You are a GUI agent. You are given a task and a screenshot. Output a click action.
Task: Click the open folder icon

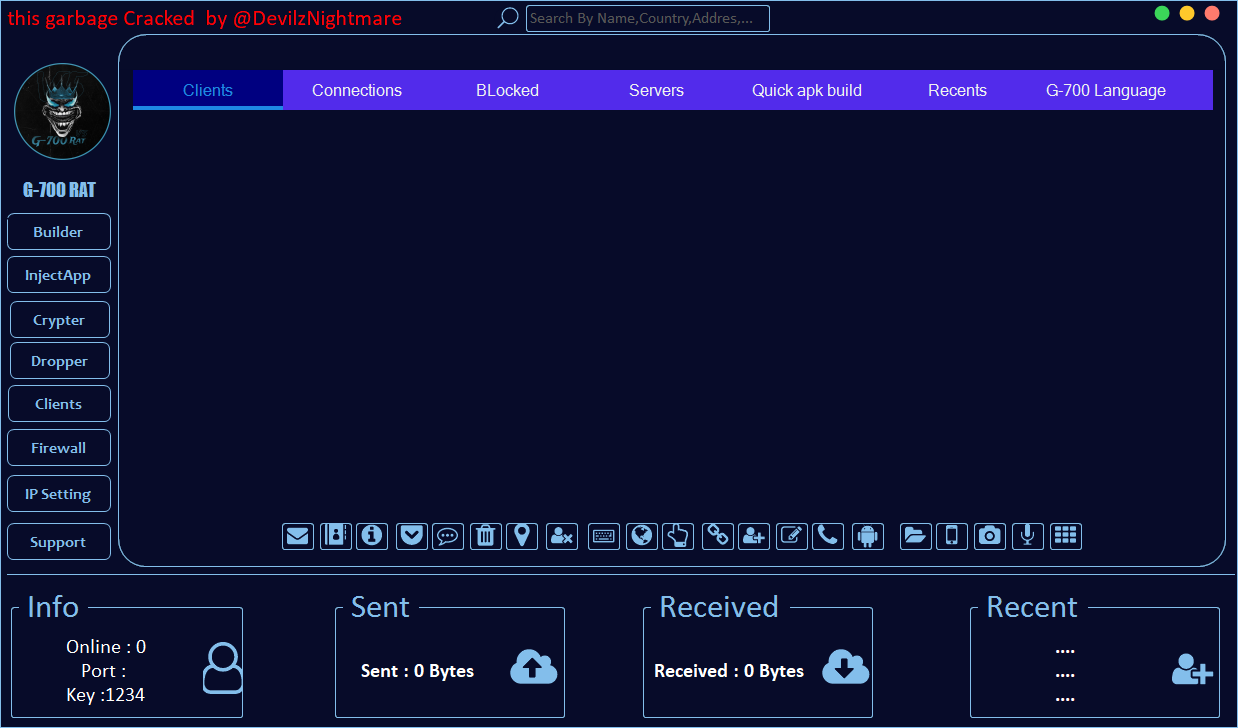tap(915, 536)
